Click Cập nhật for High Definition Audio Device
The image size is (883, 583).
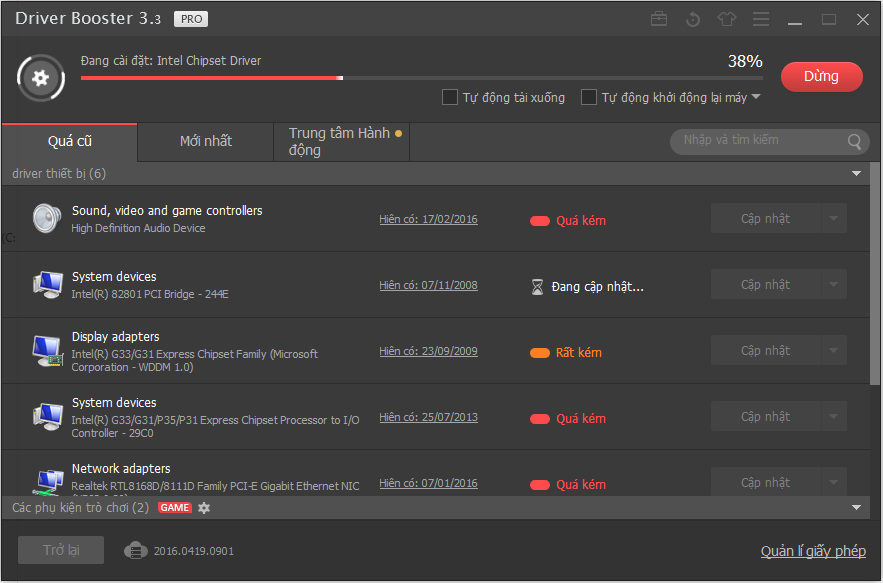click(765, 219)
